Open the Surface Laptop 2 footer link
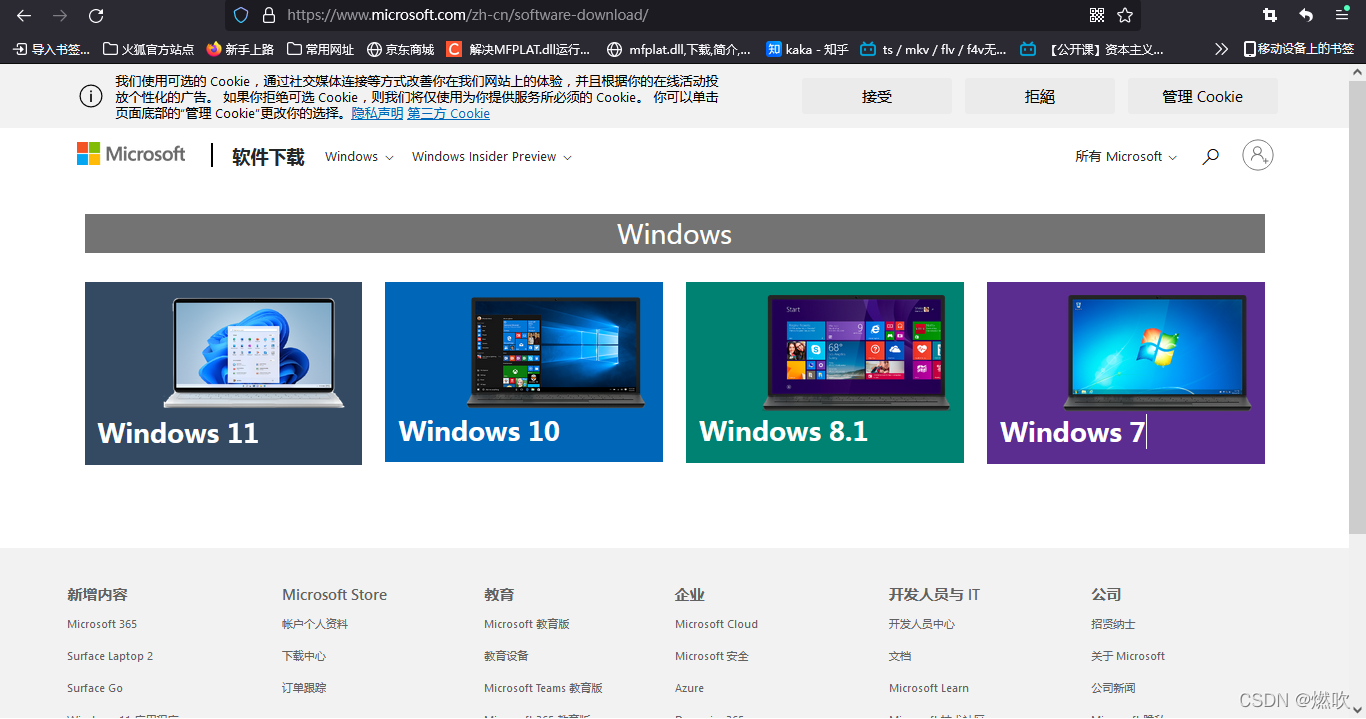Image resolution: width=1366 pixels, height=719 pixels. click(110, 656)
